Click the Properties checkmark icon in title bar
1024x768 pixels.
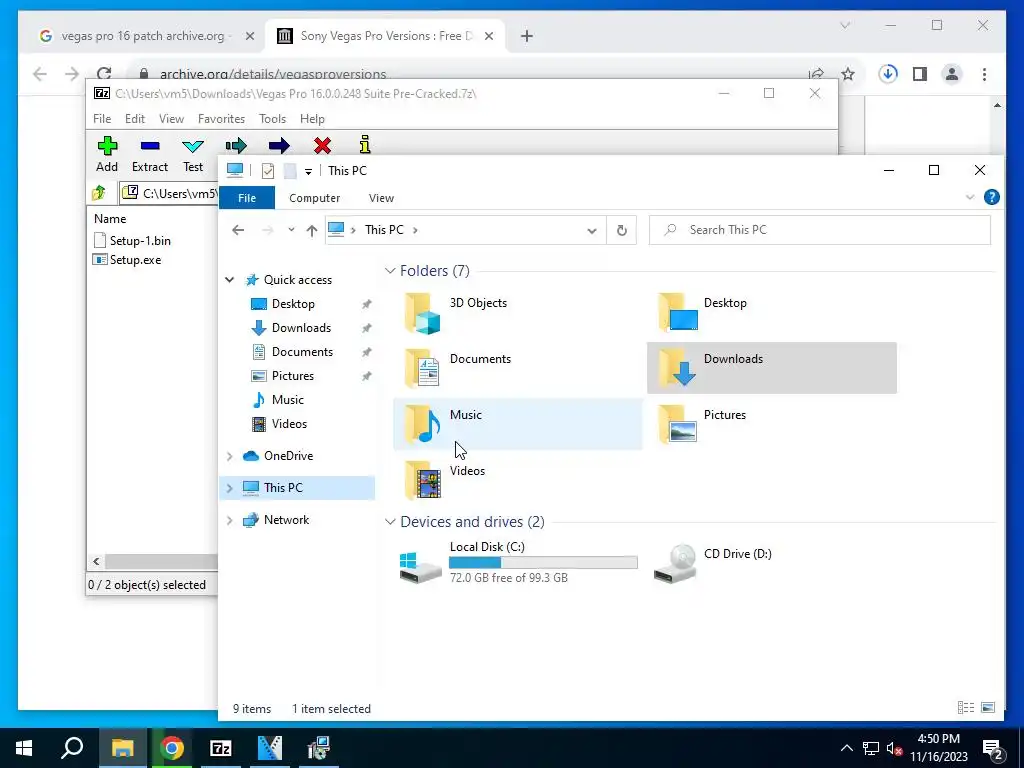point(268,170)
